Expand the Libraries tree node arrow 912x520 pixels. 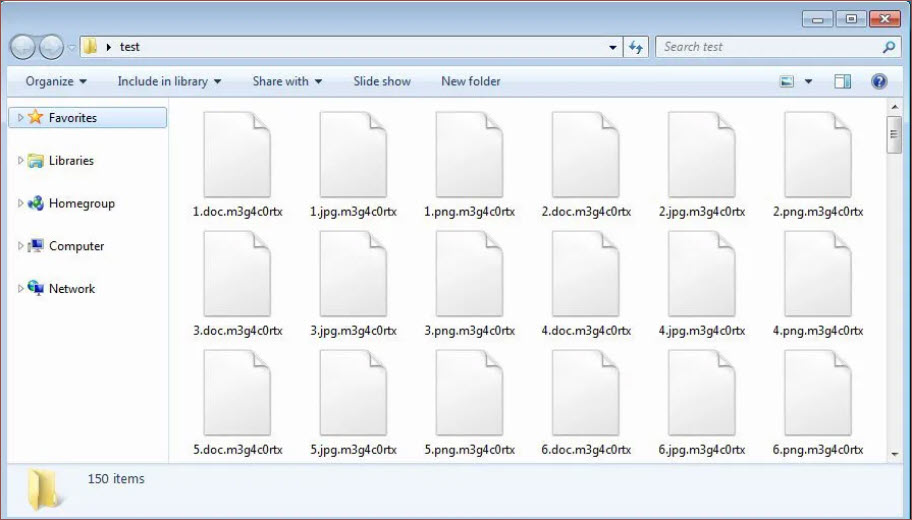pyautogui.click(x=21, y=161)
